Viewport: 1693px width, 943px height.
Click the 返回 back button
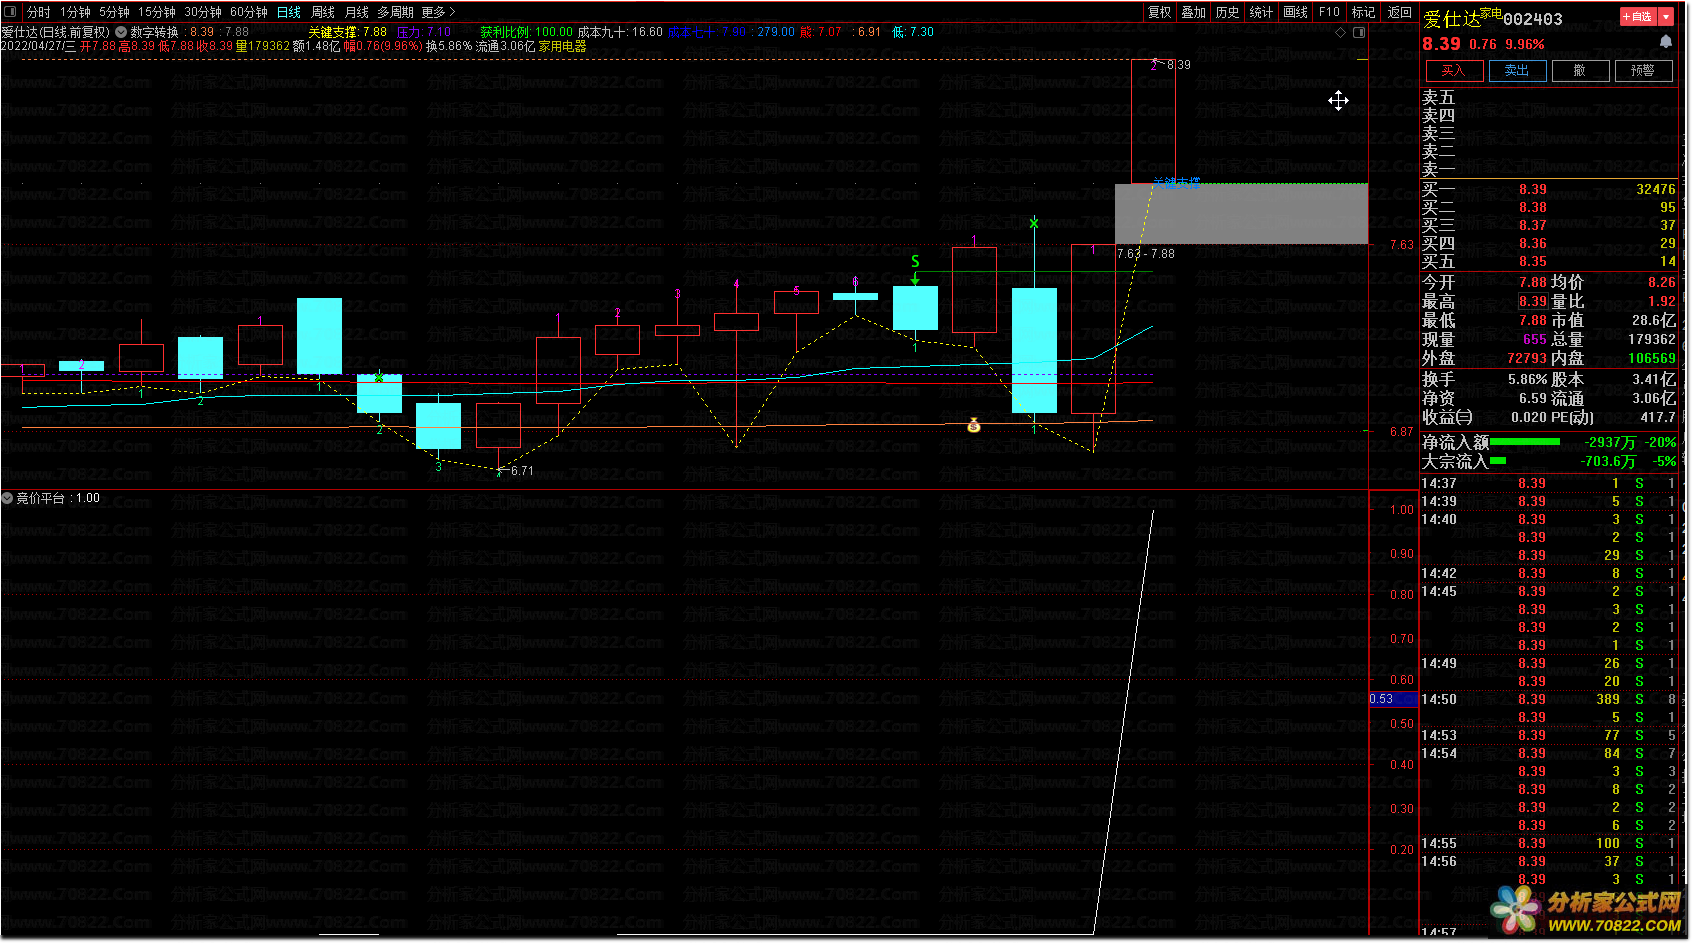pos(1400,12)
